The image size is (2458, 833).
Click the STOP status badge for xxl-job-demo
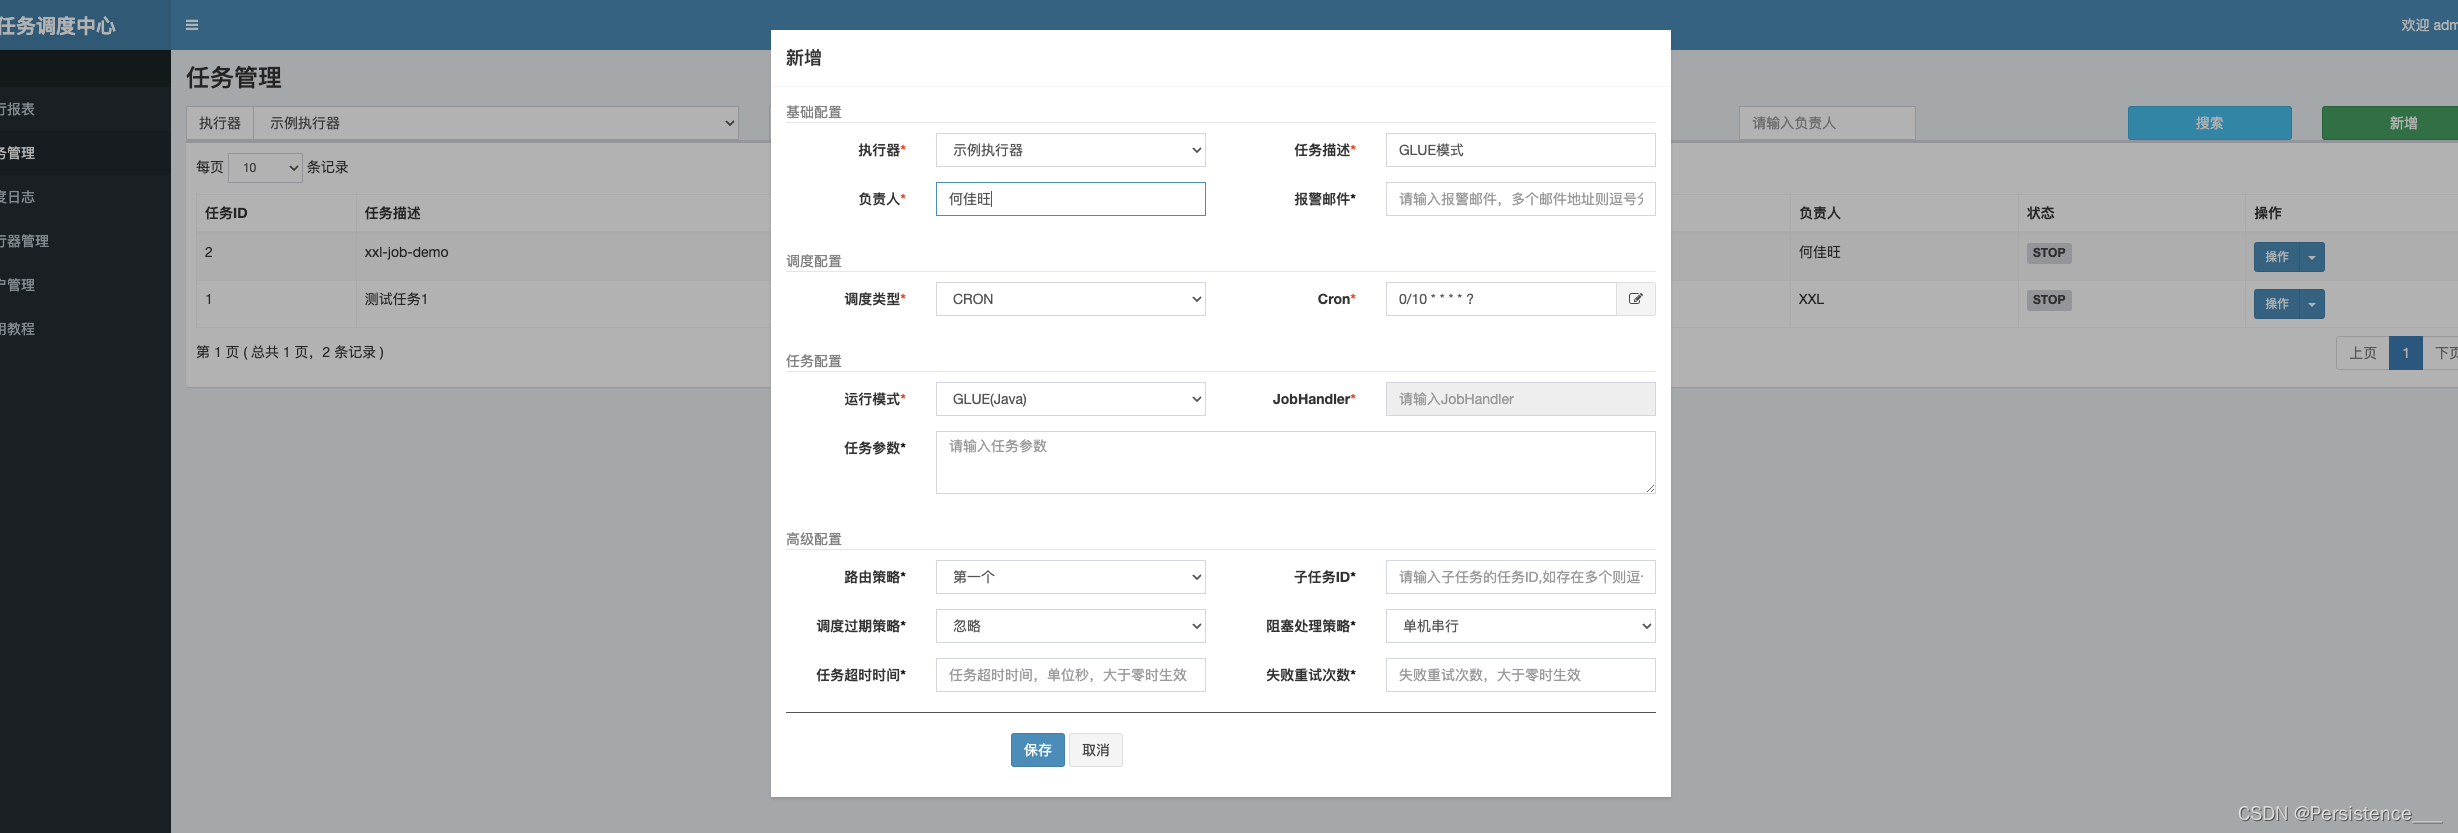2048,253
